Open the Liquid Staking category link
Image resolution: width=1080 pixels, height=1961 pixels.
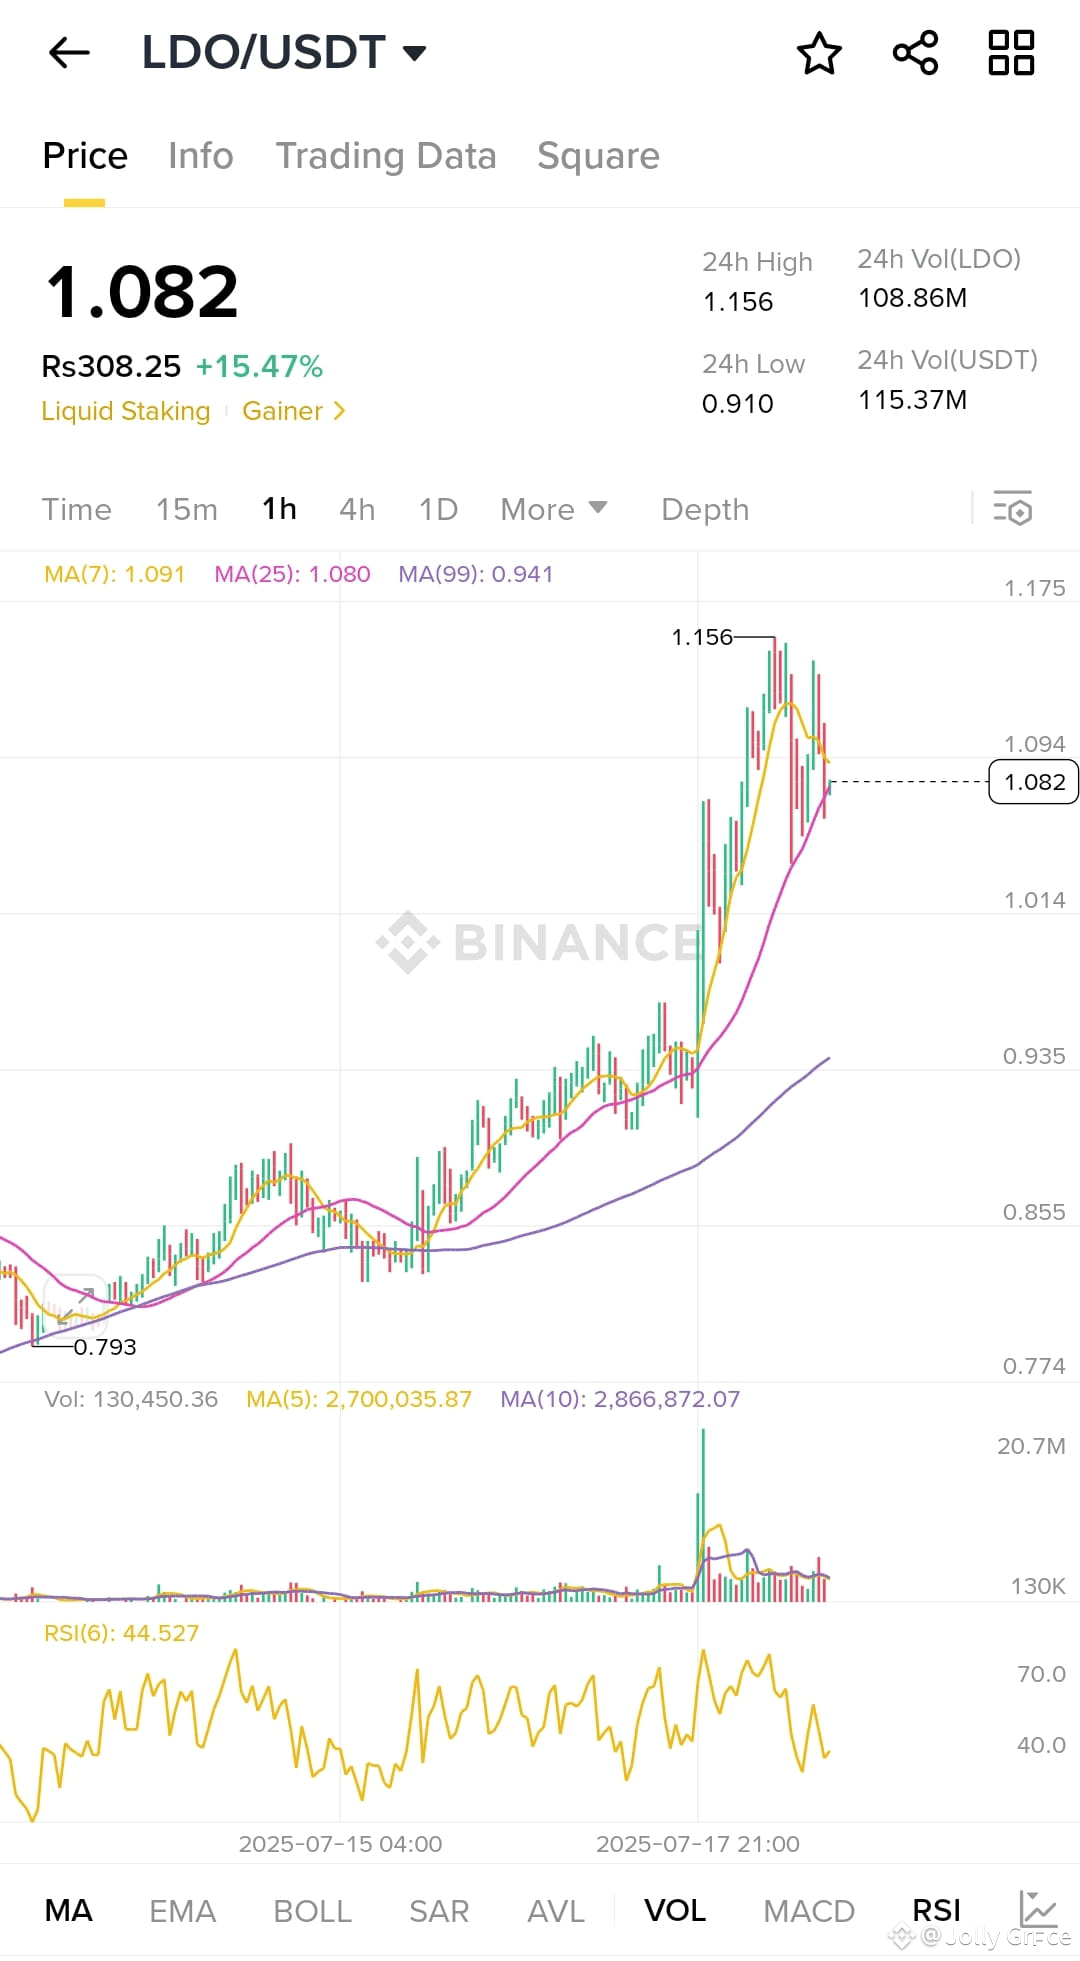(x=126, y=411)
